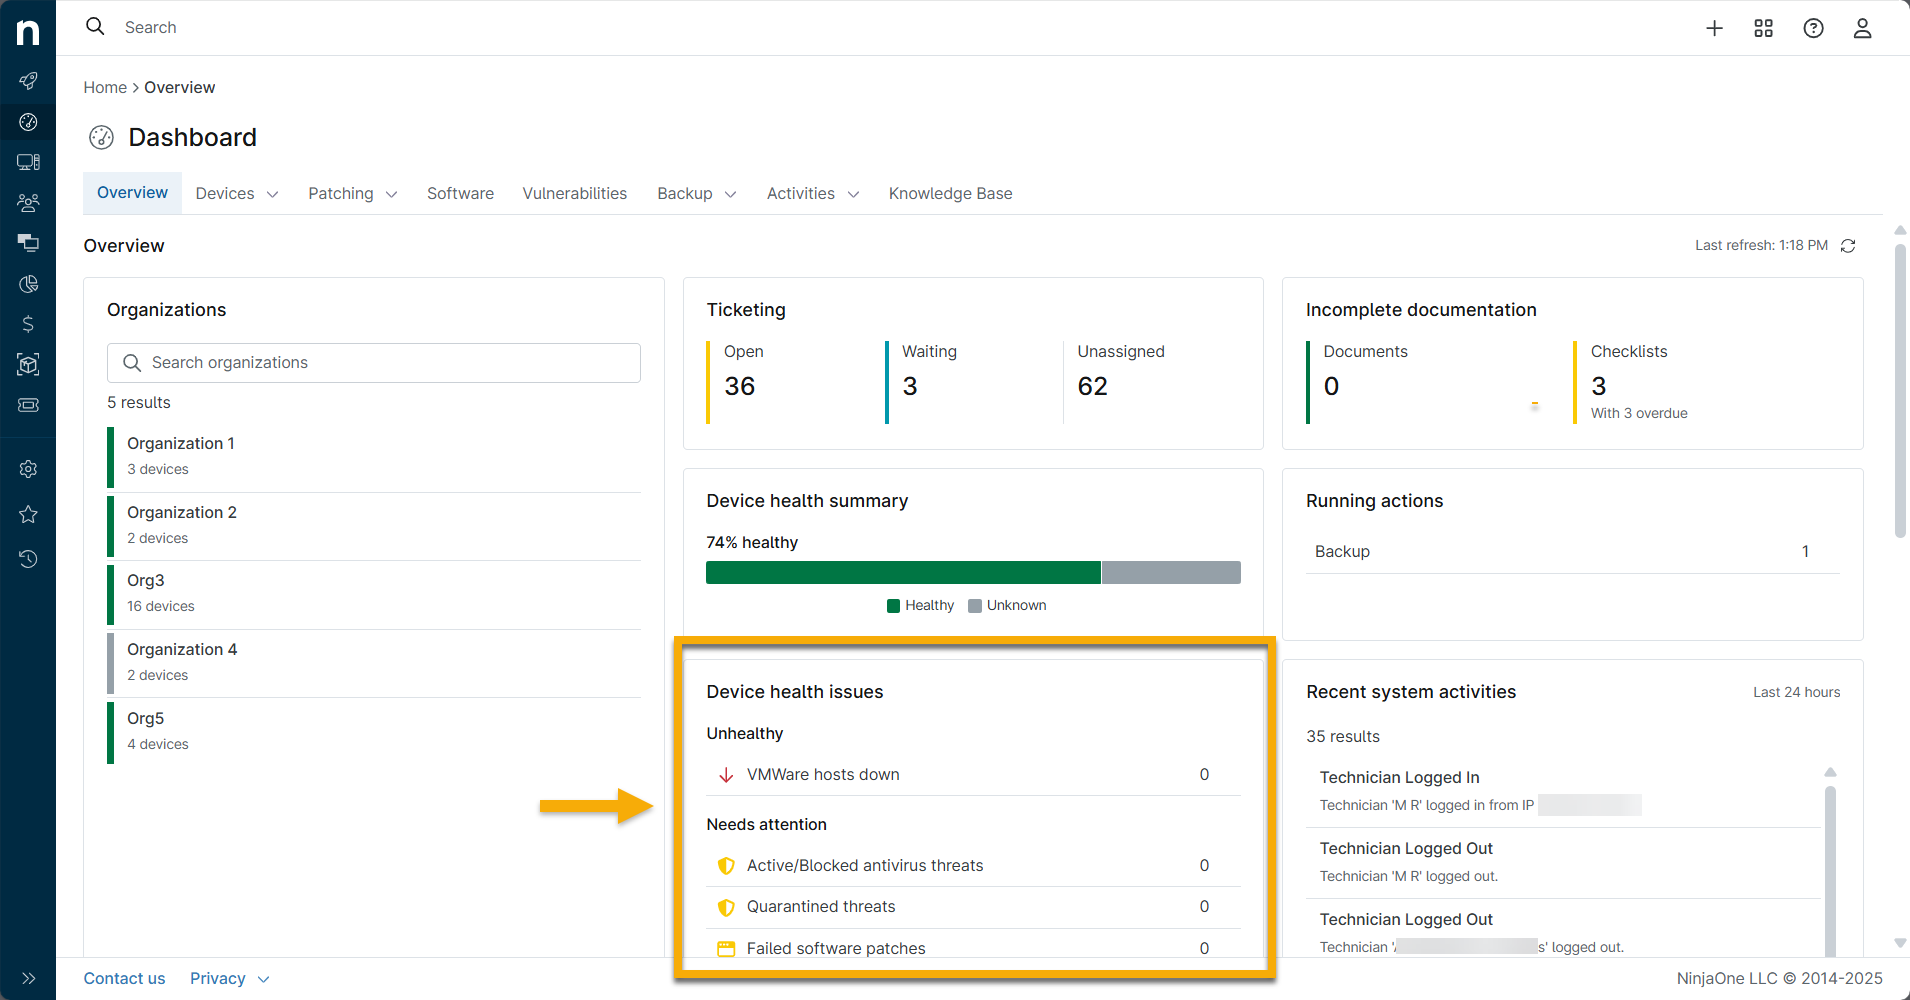1910x1000 pixels.
Task: Click the rocket Get Started sidebar icon
Action: click(x=28, y=81)
